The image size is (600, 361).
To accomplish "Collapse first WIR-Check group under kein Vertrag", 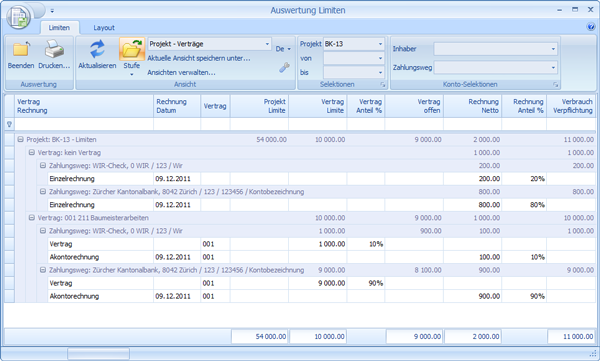I will click(43, 165).
